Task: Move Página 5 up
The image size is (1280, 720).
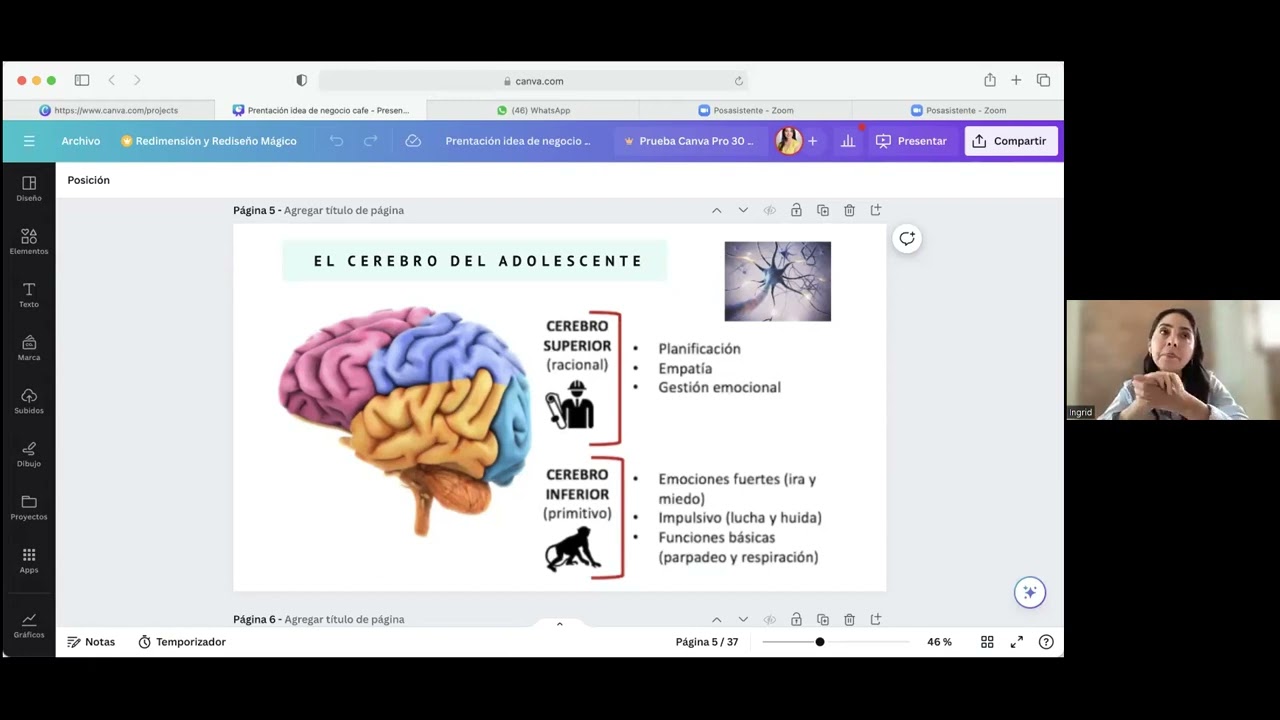Action: click(716, 210)
